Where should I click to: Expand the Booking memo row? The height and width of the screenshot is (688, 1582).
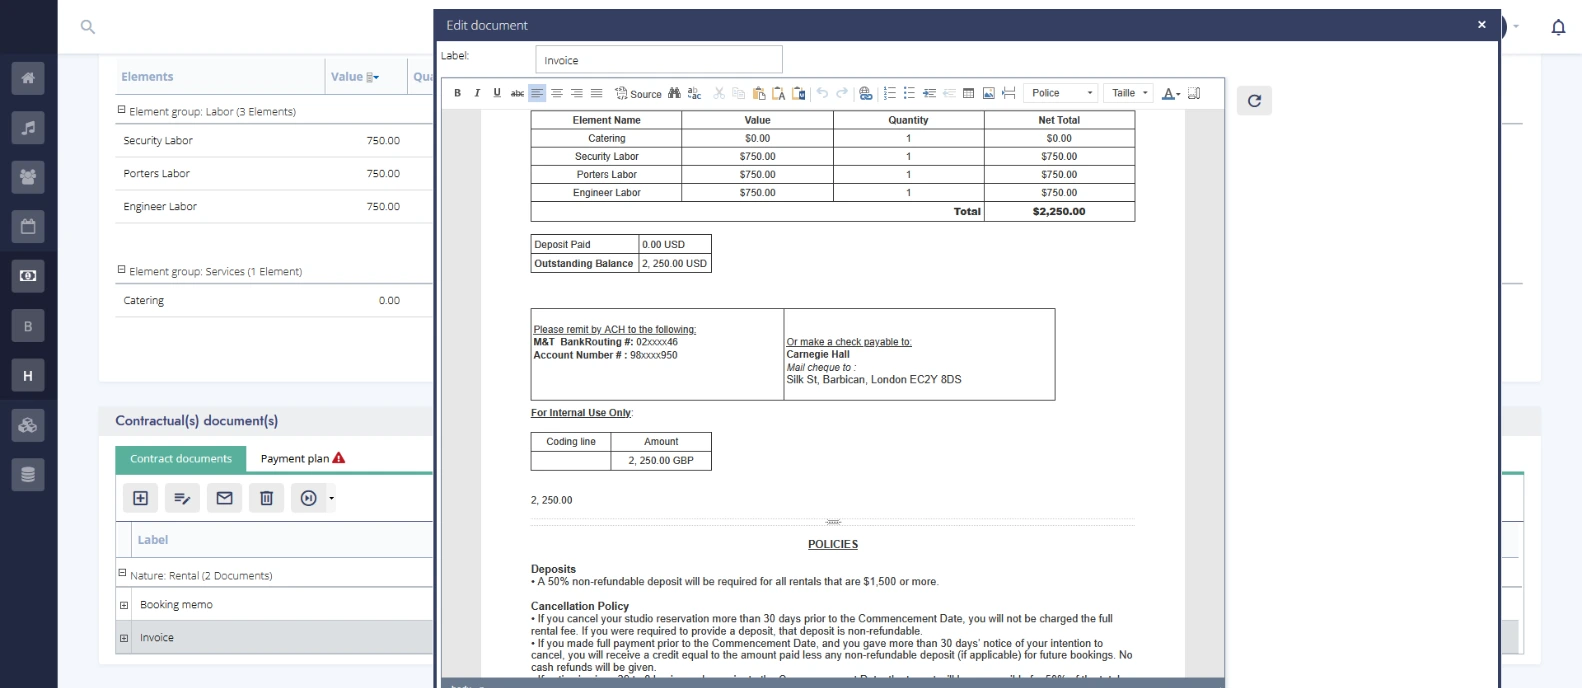tap(124, 605)
